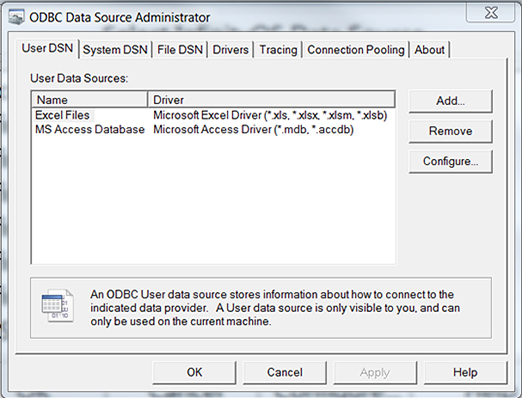Viewport: 522px width, 398px height.
Task: Open the File DSN tab
Action: pyautogui.click(x=180, y=50)
